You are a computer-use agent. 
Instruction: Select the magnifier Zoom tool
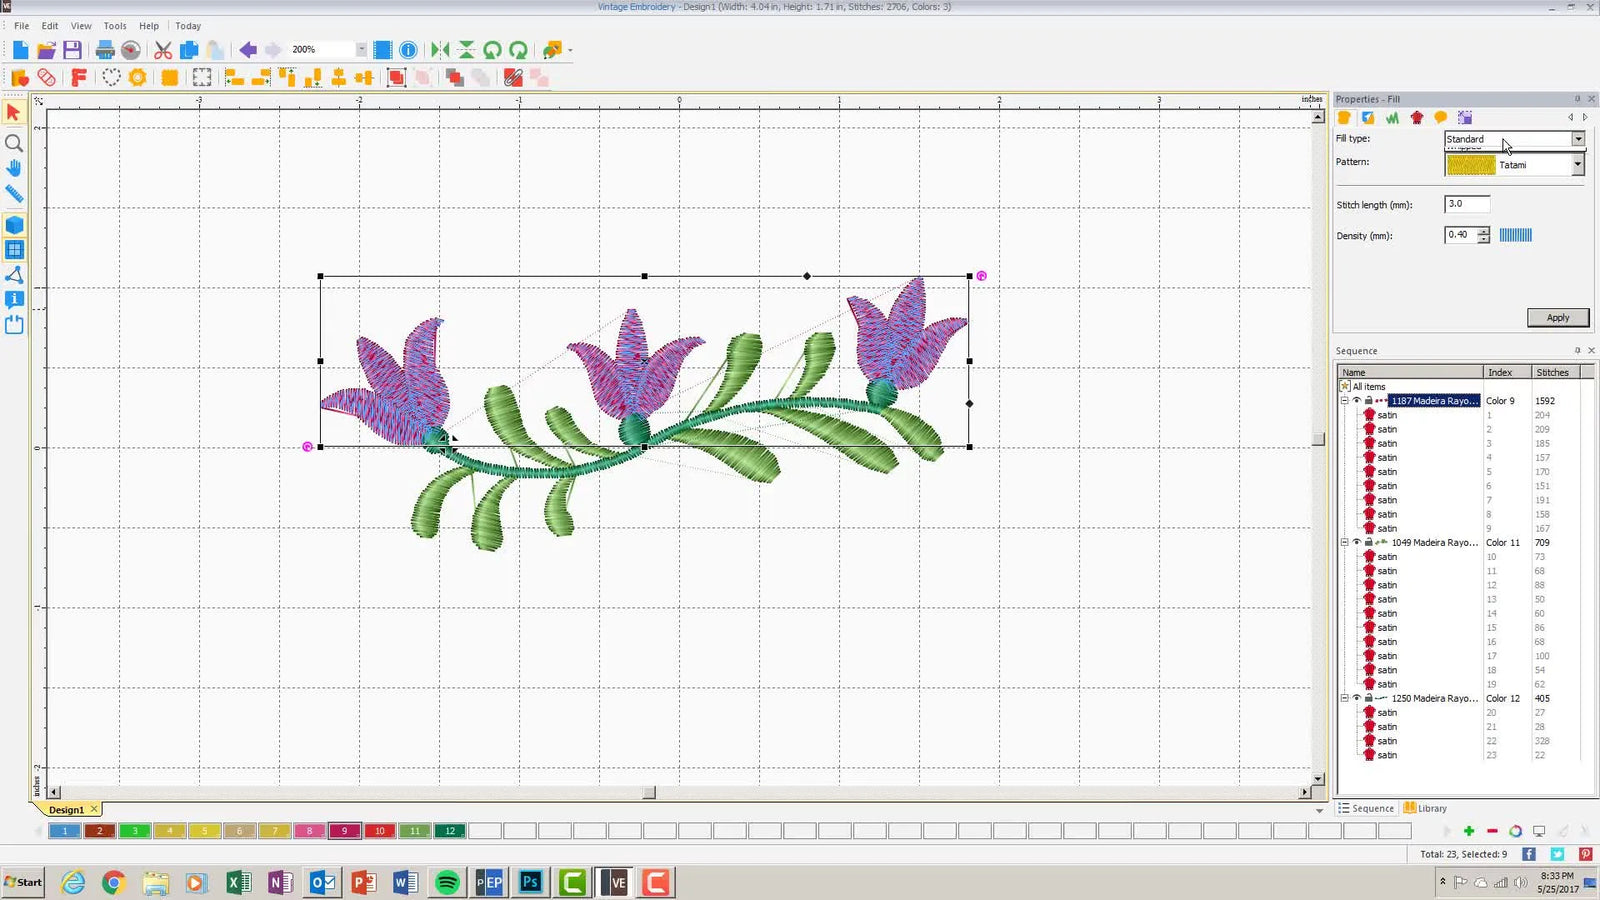coord(14,143)
